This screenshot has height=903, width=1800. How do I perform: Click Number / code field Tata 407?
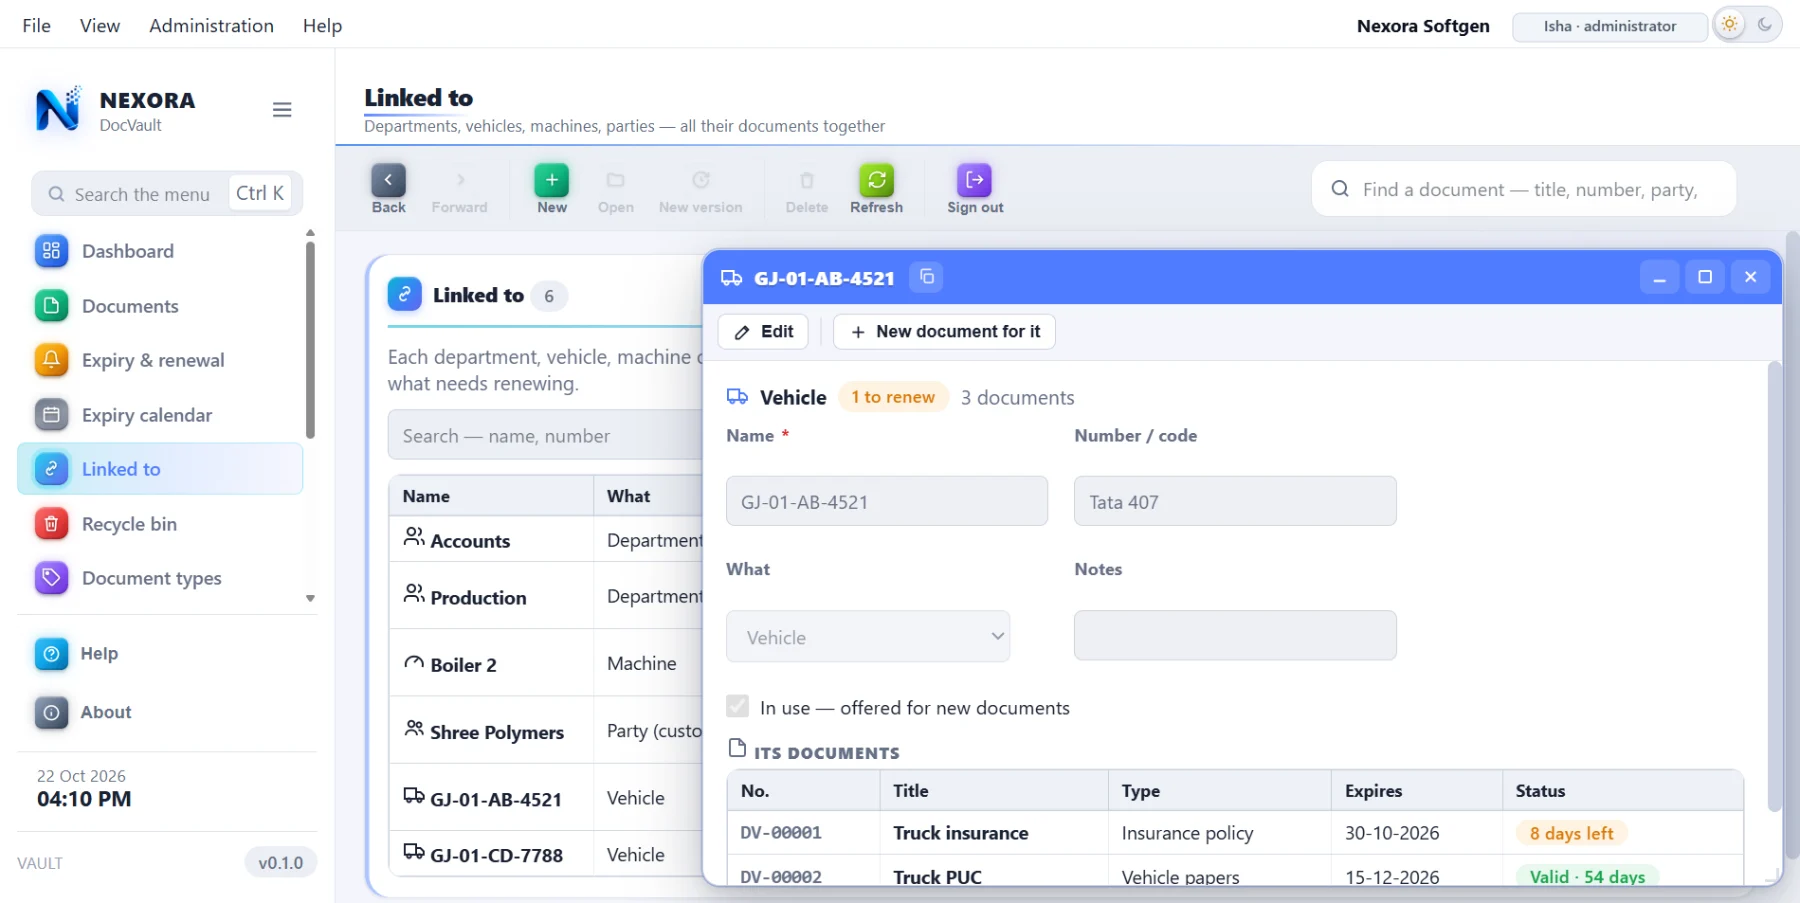pos(1235,501)
